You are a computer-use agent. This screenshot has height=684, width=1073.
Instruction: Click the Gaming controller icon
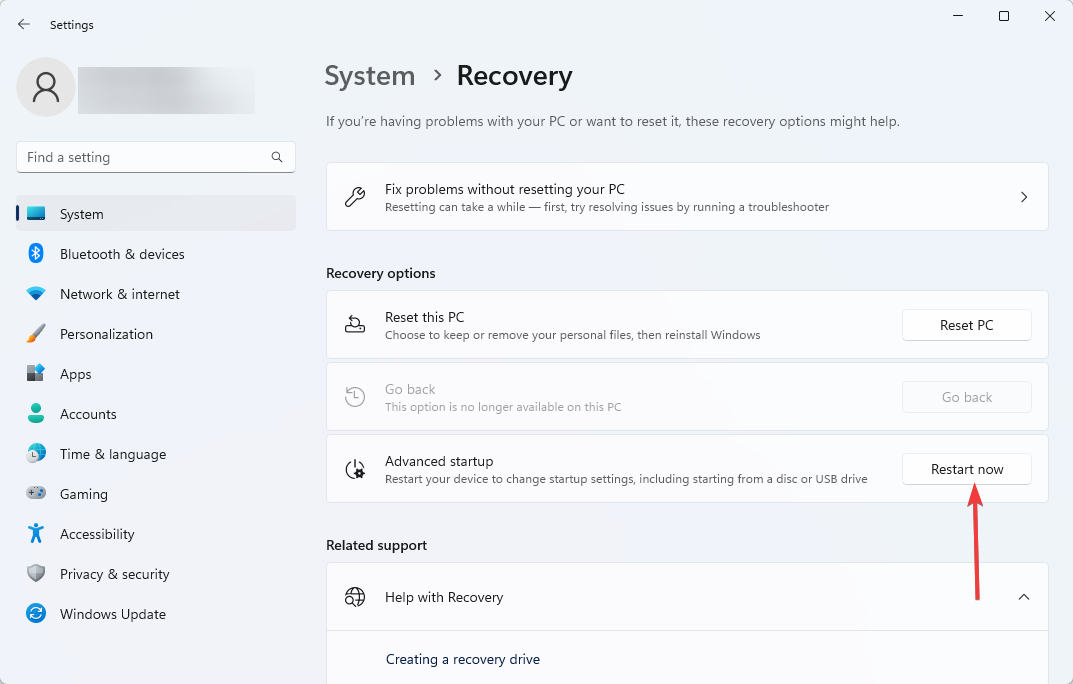(36, 494)
